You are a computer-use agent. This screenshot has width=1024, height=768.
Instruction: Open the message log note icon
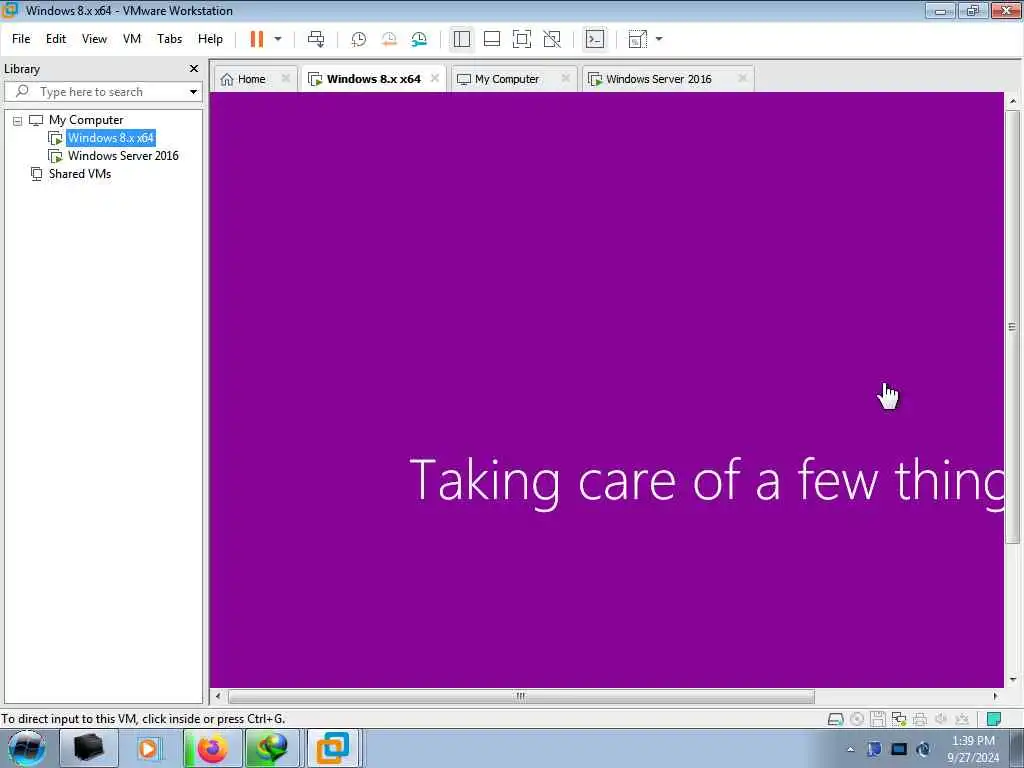[994, 719]
